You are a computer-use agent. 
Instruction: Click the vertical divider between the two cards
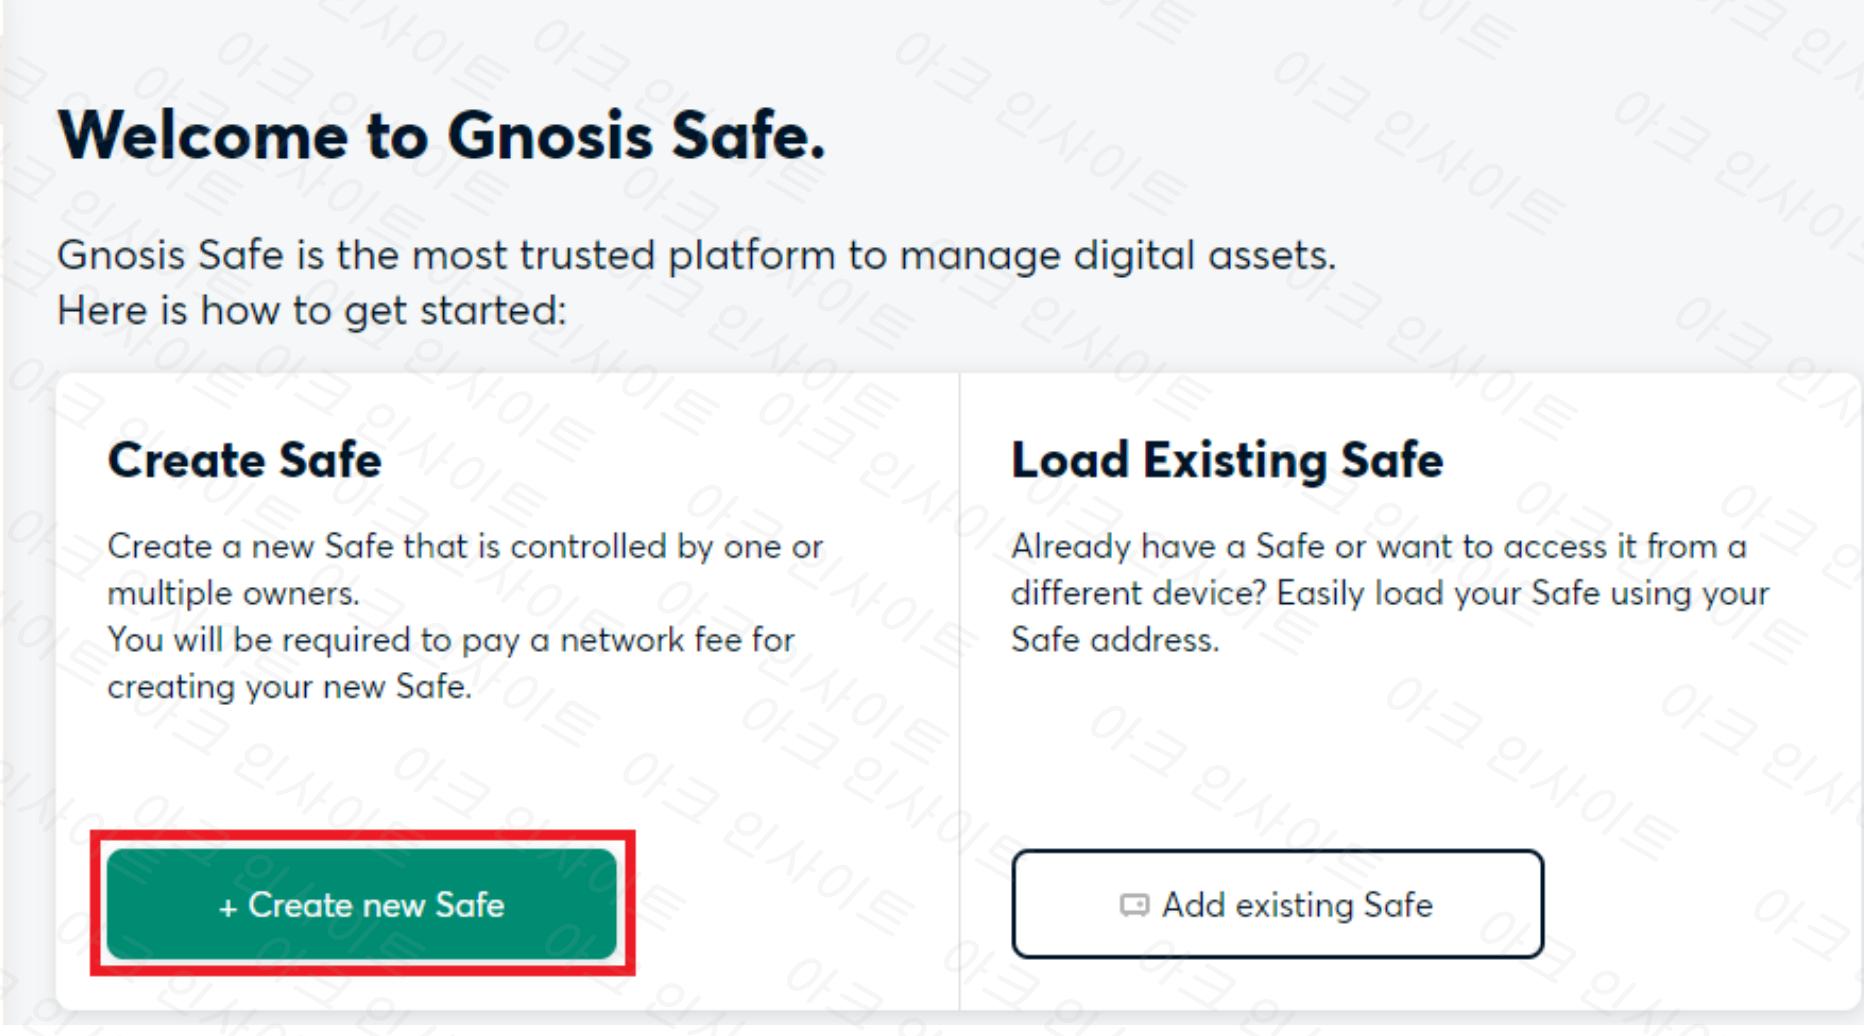(x=959, y=692)
